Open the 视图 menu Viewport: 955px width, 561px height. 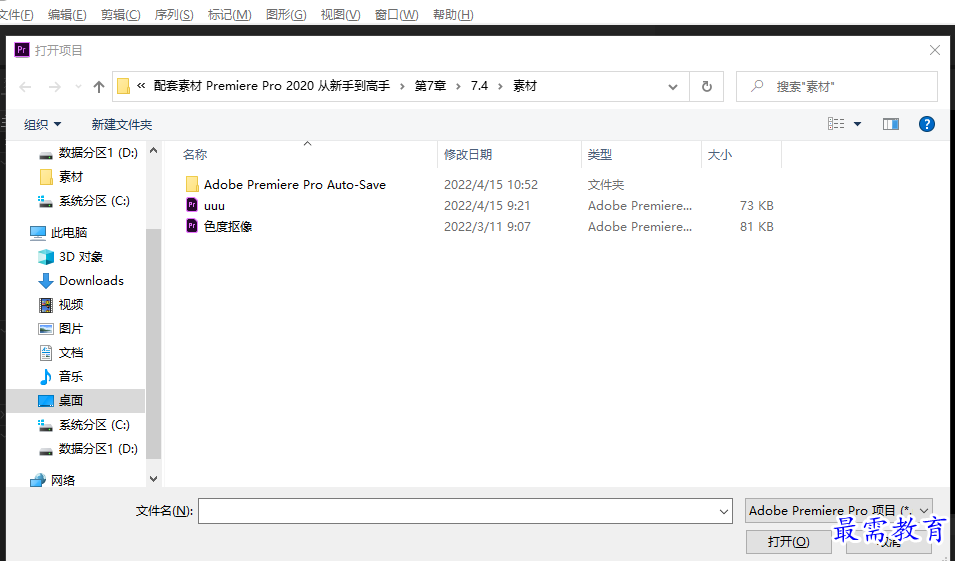[x=340, y=15]
